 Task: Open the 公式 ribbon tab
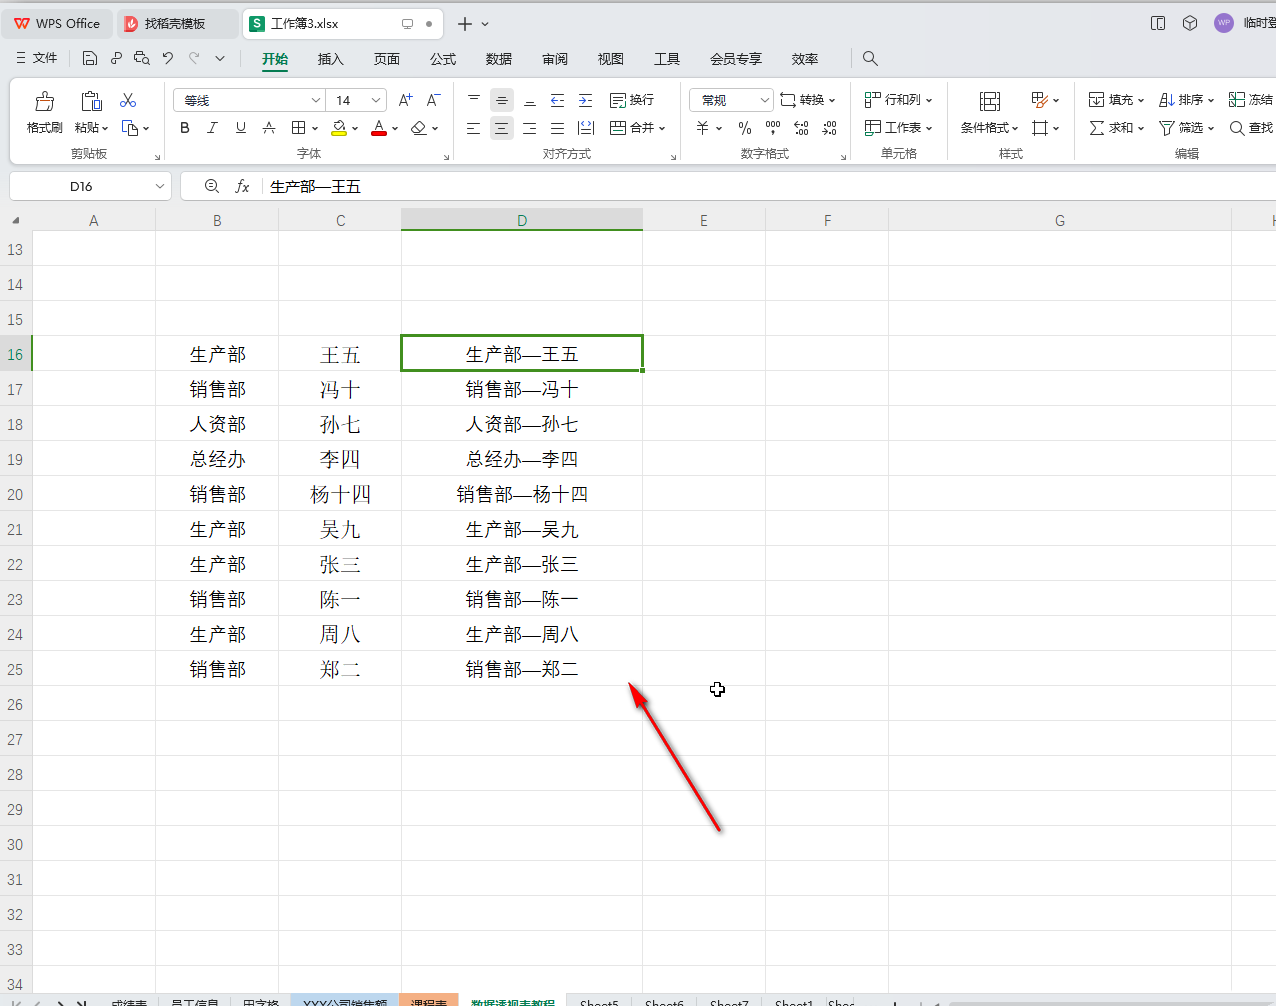[x=443, y=59]
